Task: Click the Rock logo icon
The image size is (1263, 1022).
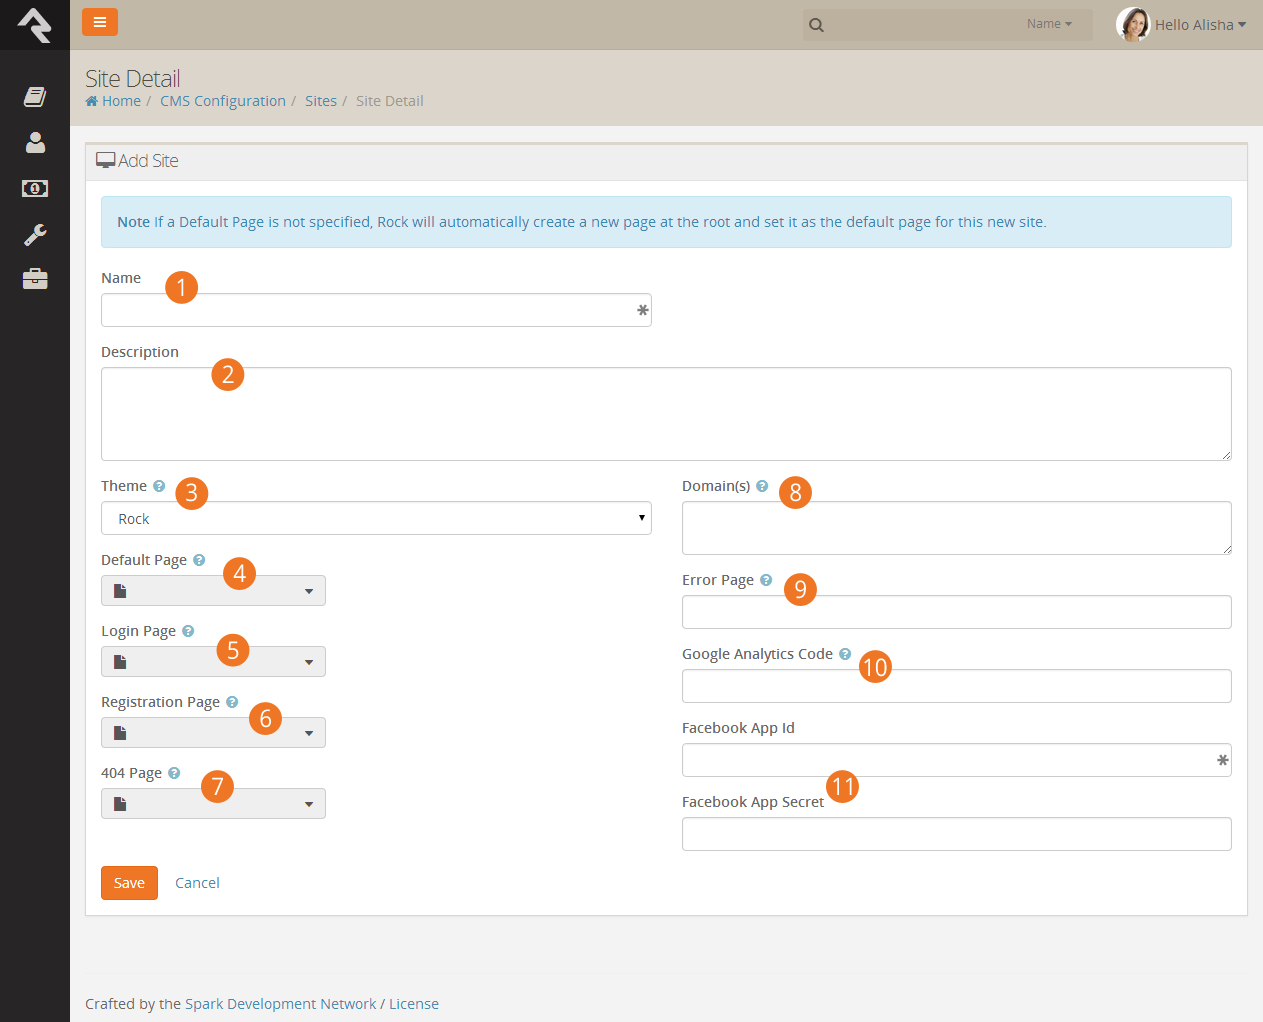Action: [35, 25]
